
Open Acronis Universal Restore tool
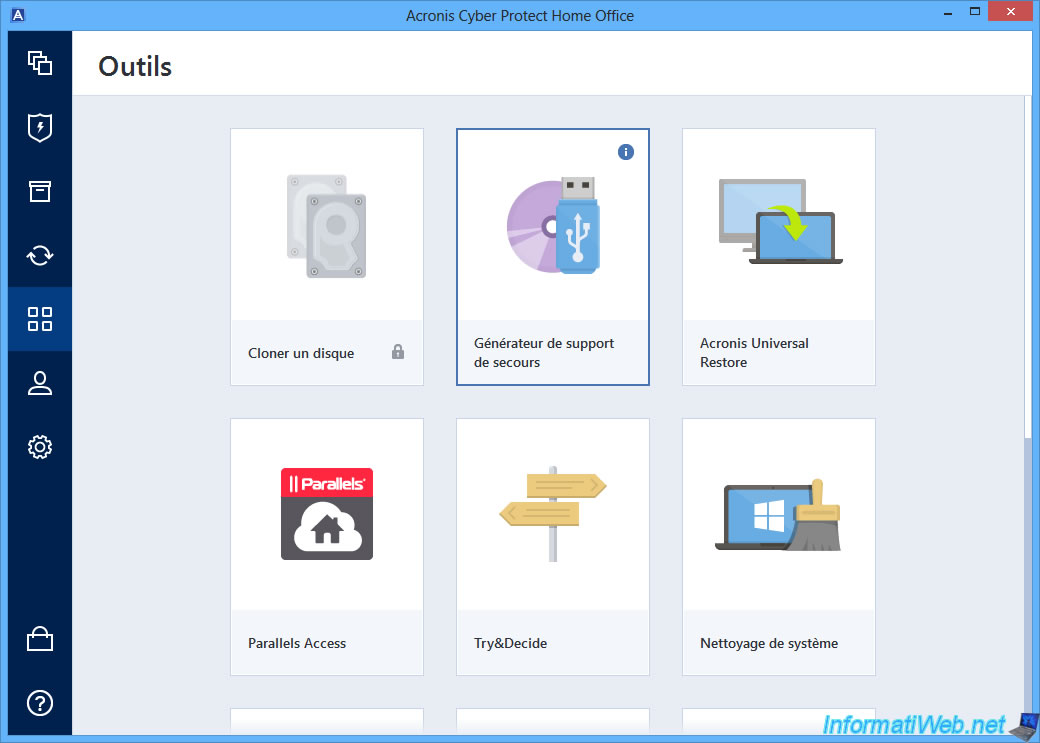(779, 256)
